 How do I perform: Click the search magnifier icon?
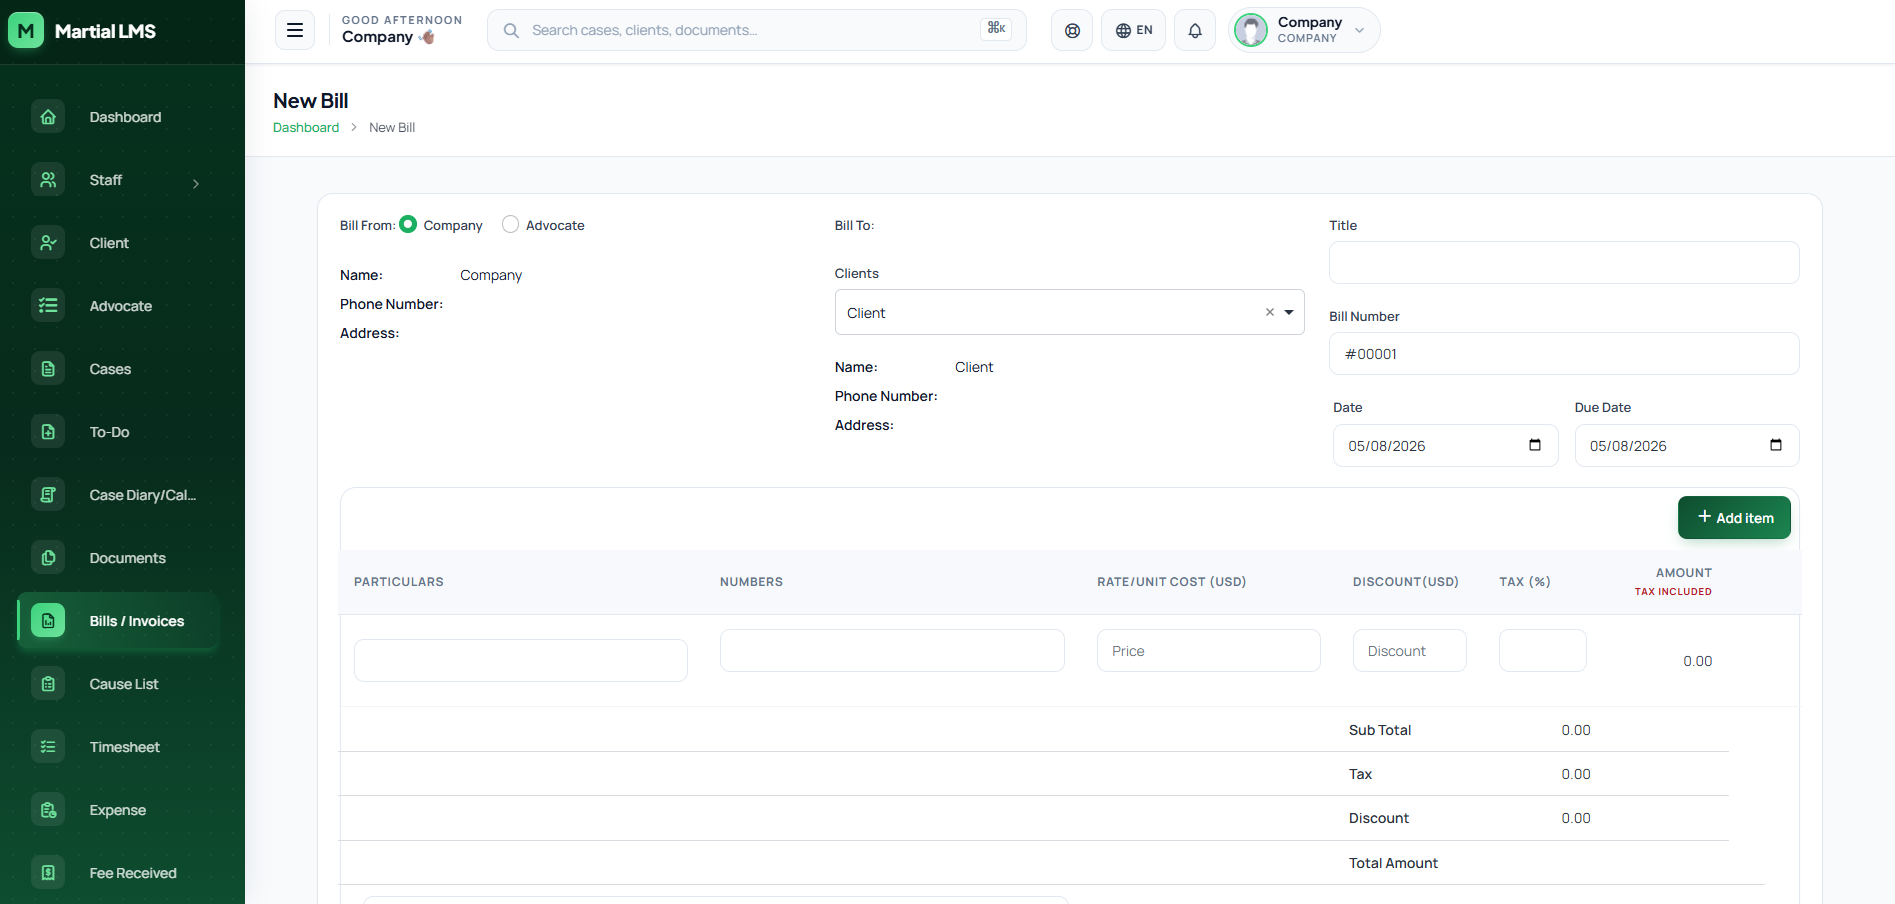tap(511, 30)
